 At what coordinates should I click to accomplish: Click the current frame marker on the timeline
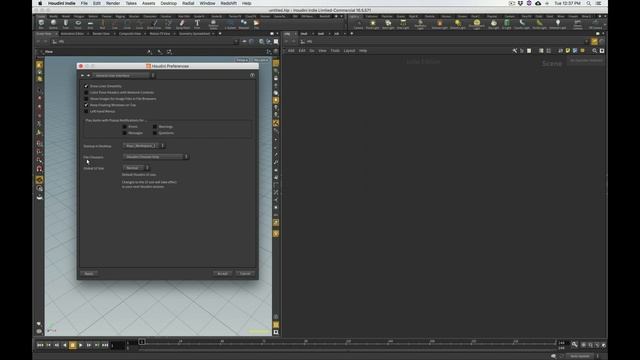tap(142, 342)
